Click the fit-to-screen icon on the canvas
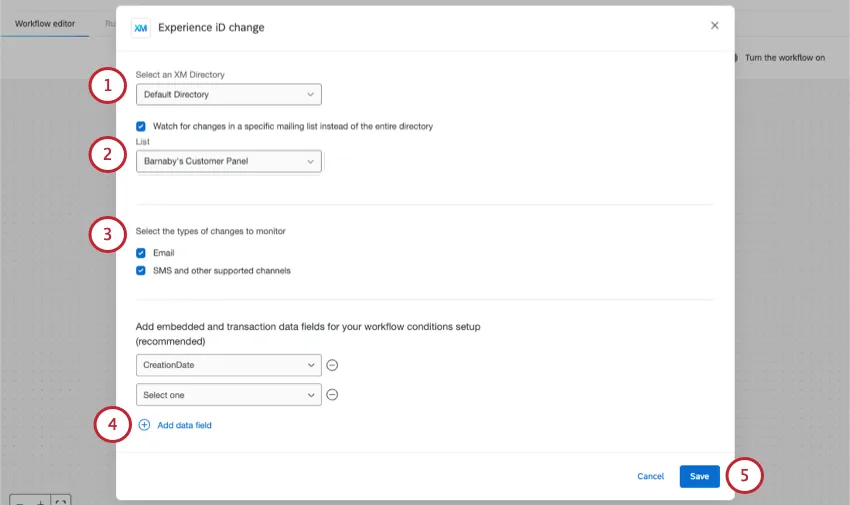The image size is (850, 505). (x=61, y=500)
